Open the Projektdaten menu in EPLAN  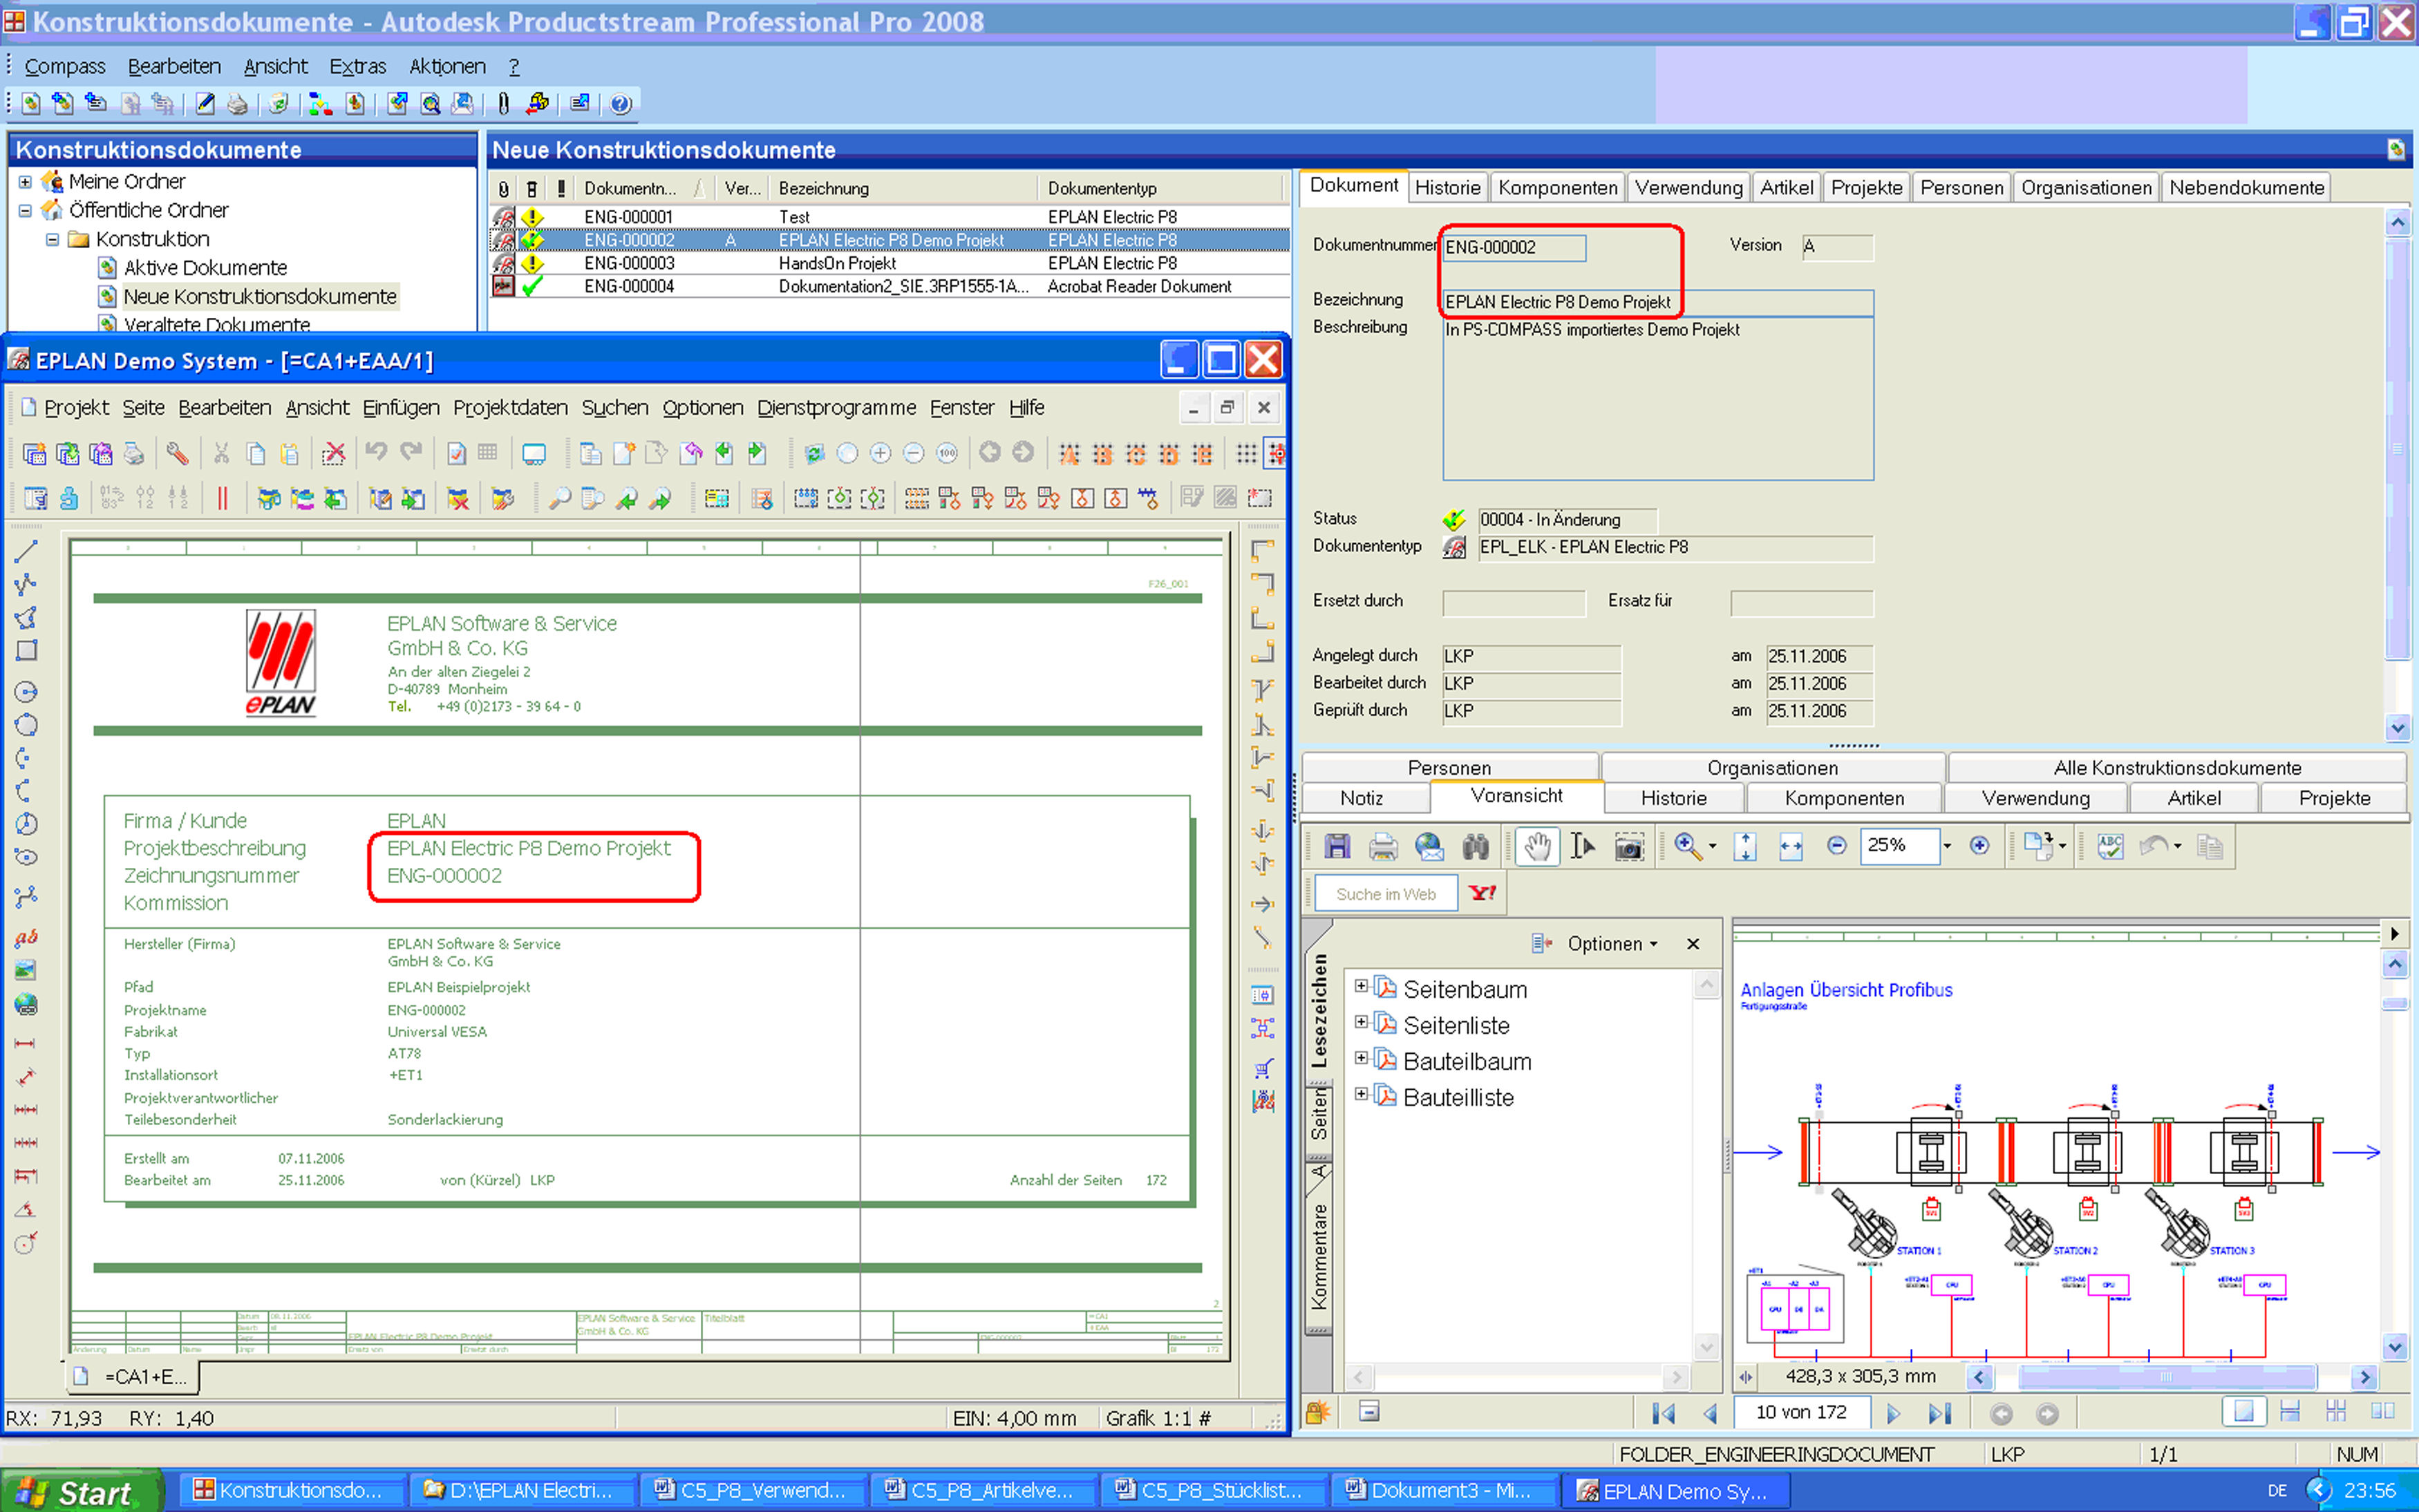point(510,407)
